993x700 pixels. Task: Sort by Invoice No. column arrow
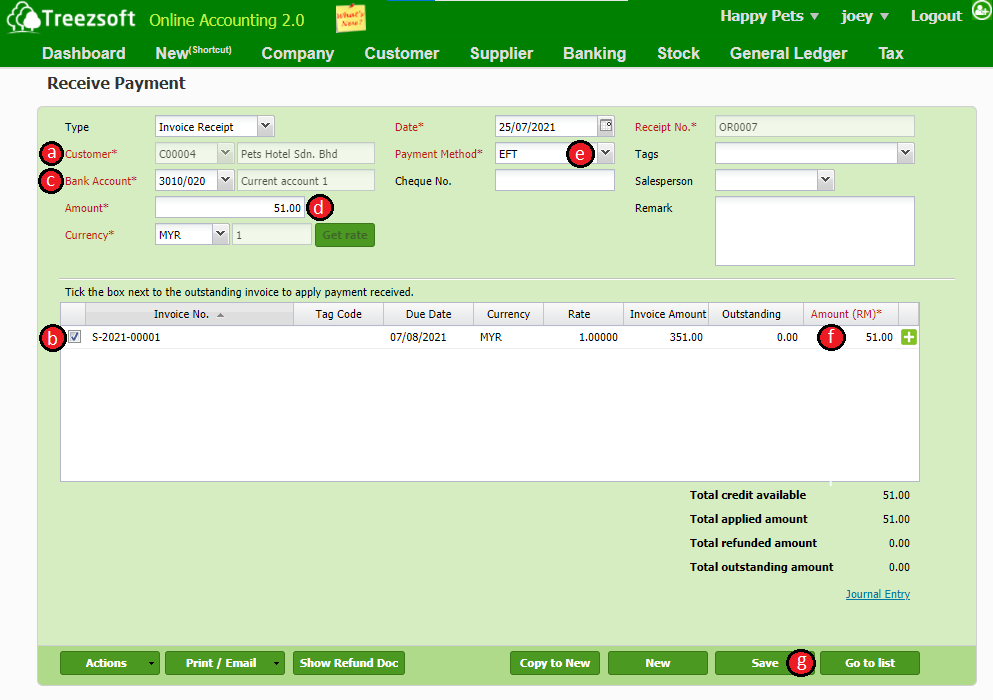(220, 315)
